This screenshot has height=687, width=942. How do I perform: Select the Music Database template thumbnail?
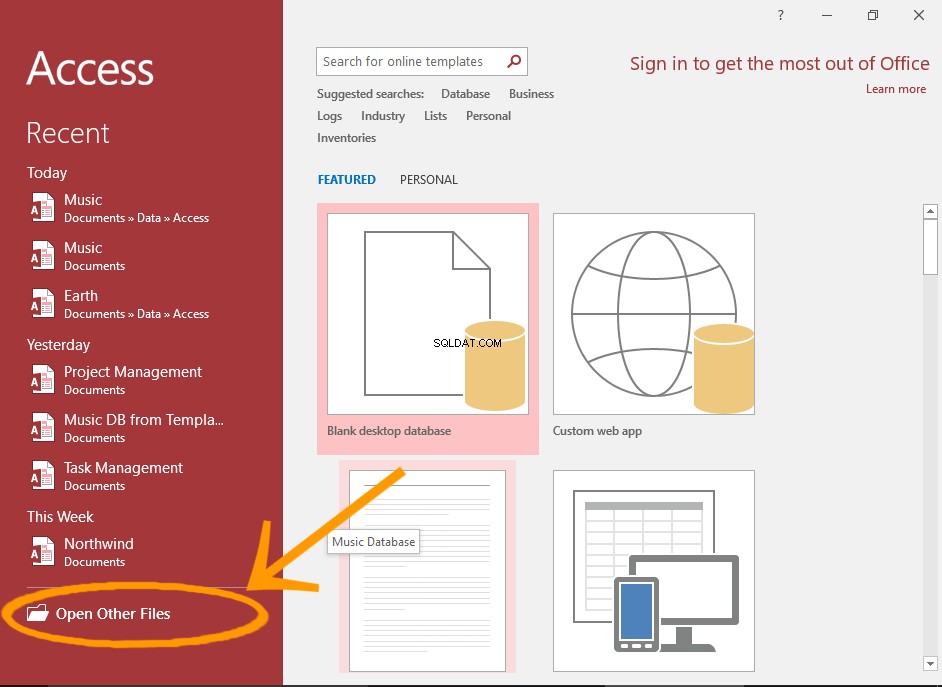[427, 570]
